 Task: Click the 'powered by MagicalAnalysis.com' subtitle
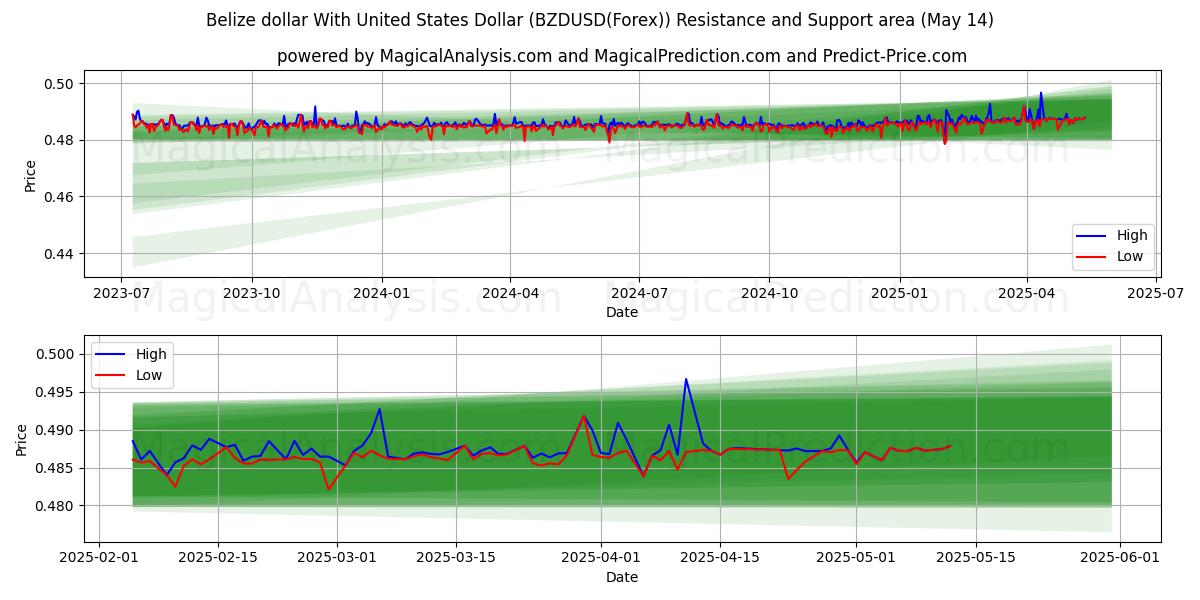point(622,56)
